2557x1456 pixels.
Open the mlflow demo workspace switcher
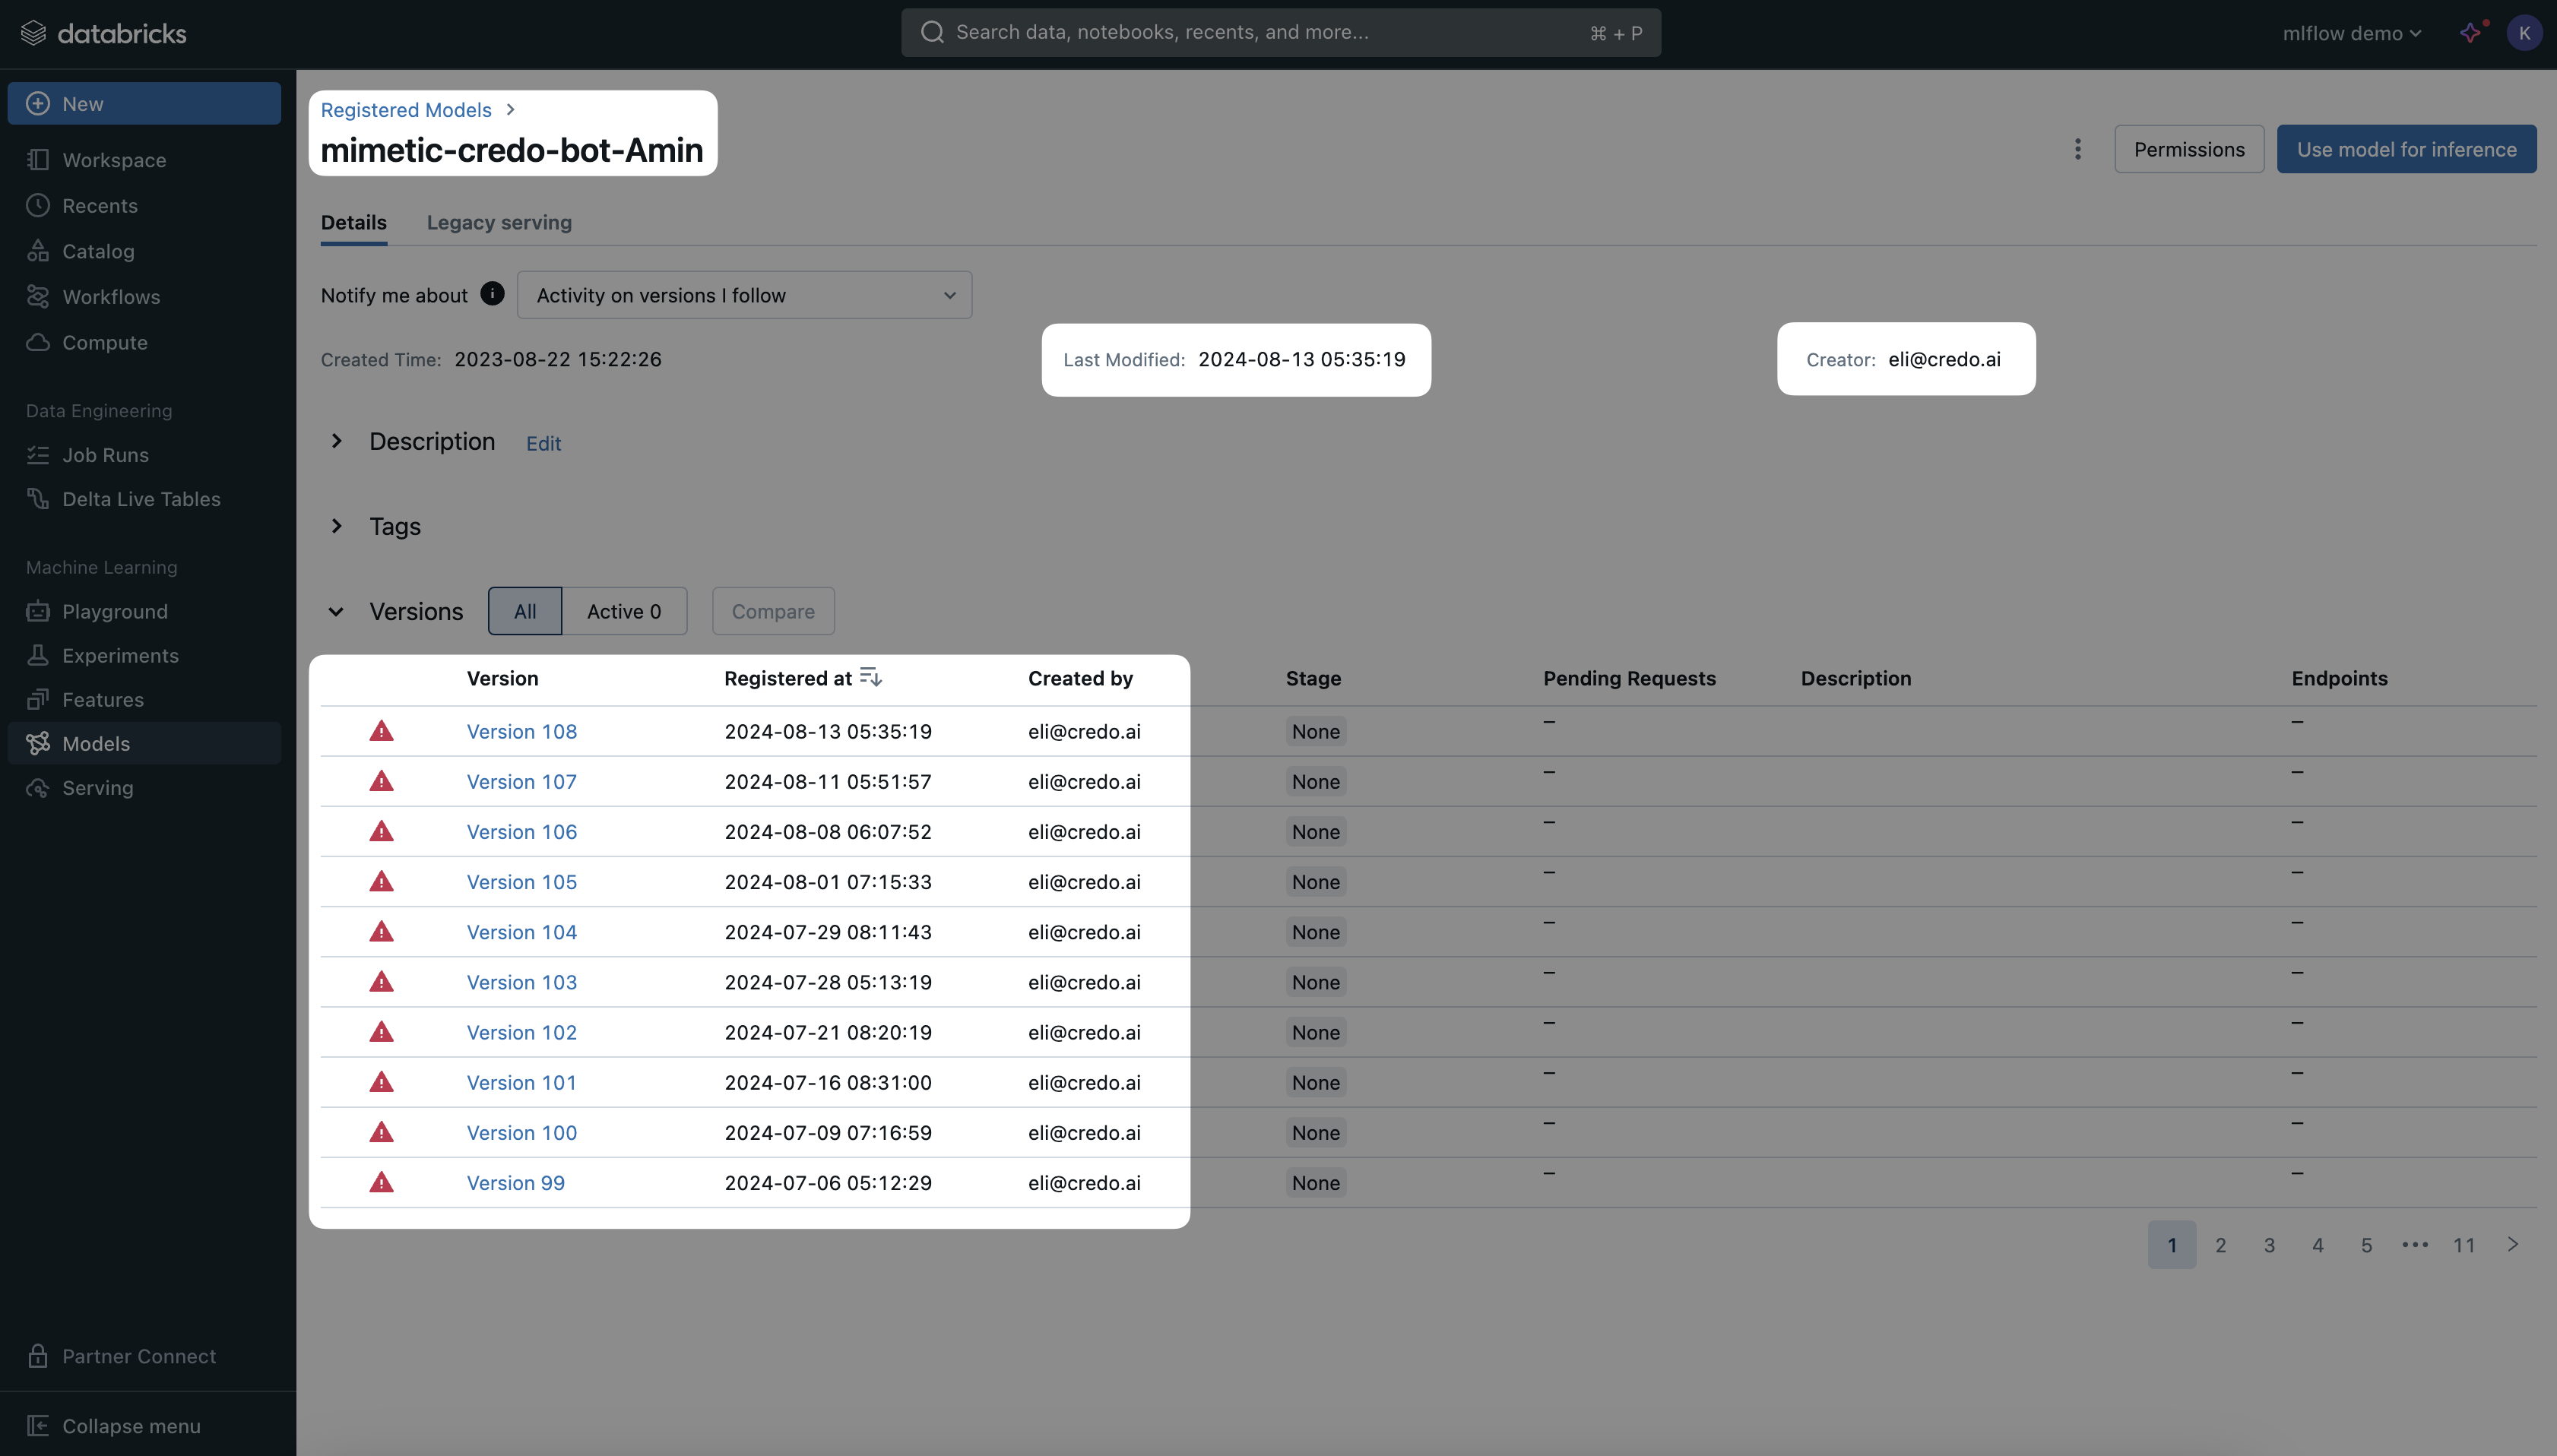tap(2352, 33)
